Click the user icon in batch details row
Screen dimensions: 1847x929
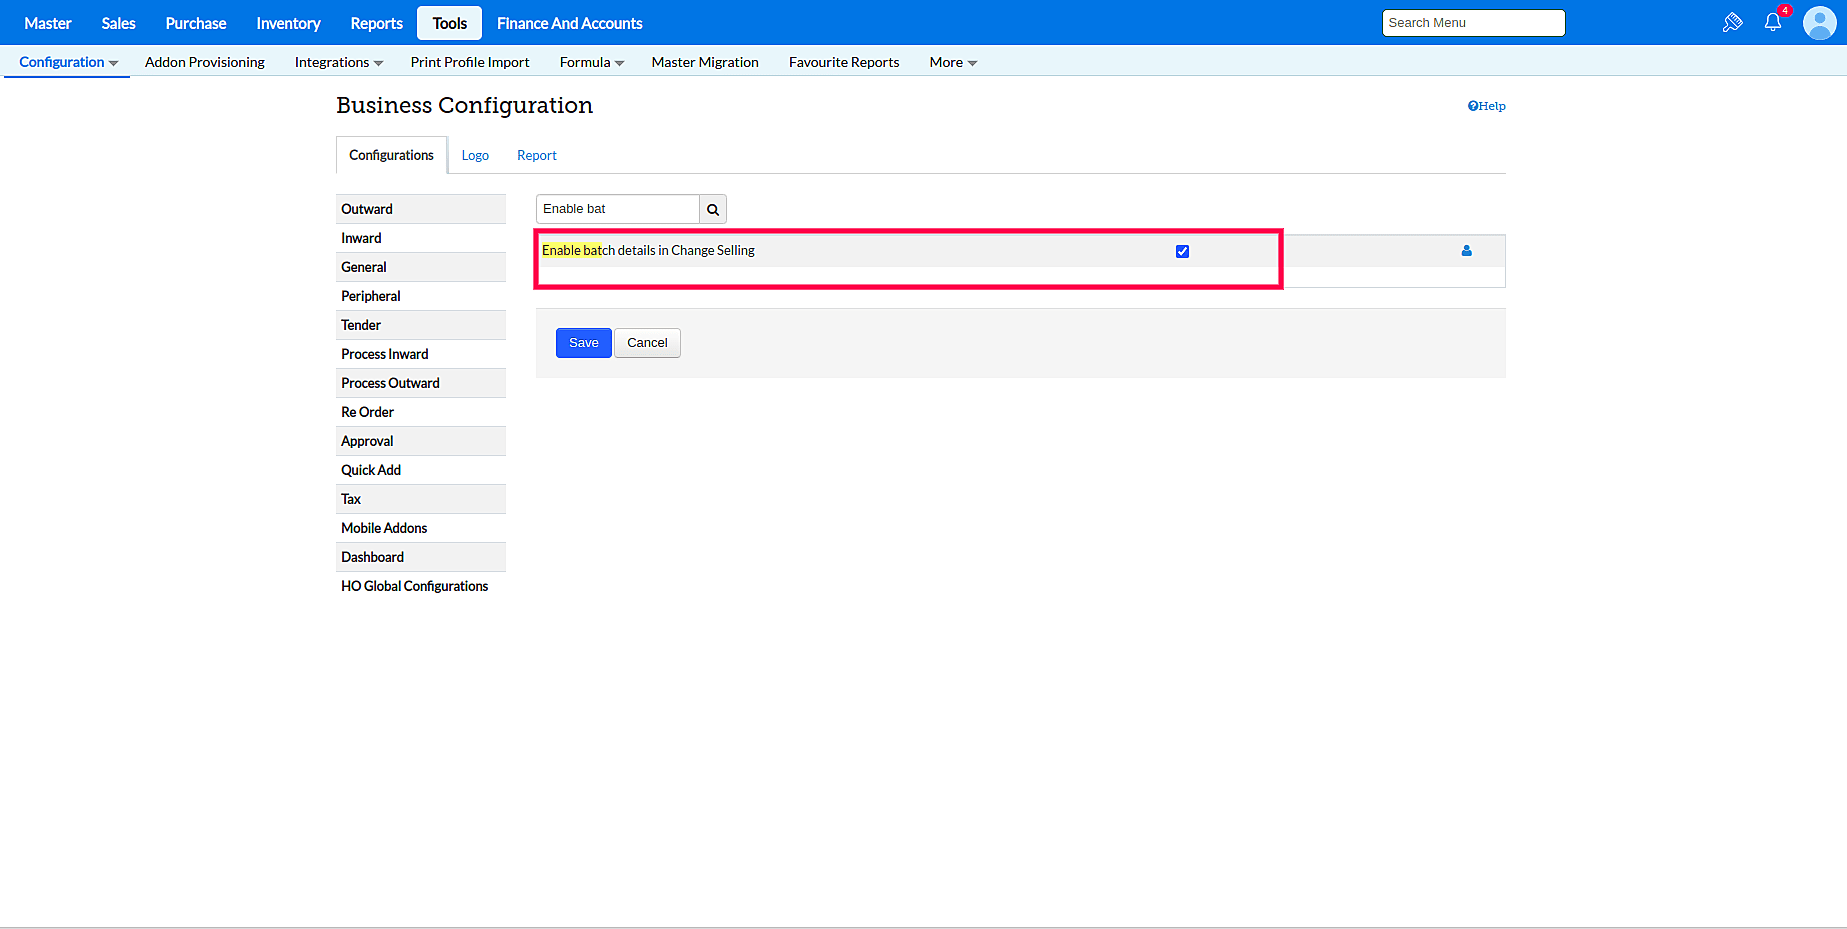click(1466, 251)
